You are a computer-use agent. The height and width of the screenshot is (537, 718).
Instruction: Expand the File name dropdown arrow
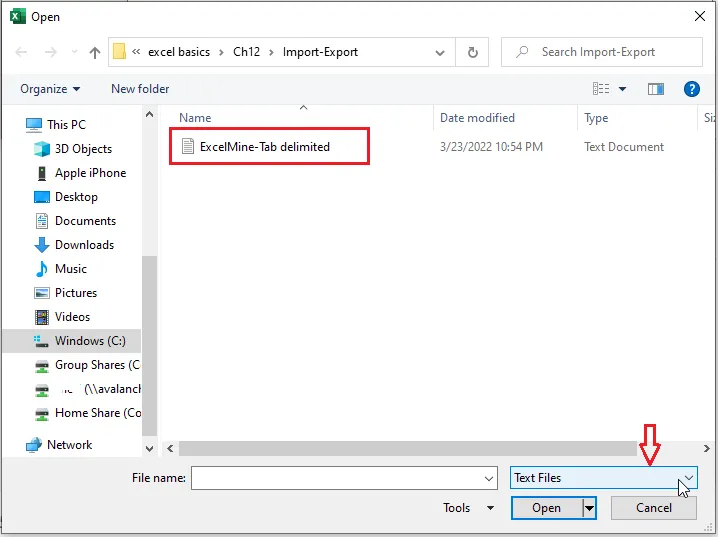pyautogui.click(x=489, y=478)
